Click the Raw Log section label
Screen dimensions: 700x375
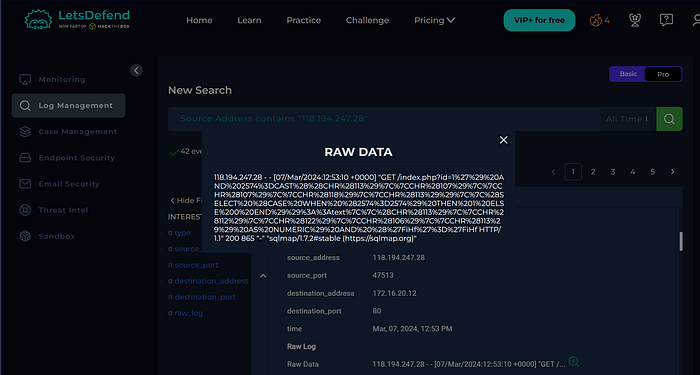pos(301,346)
